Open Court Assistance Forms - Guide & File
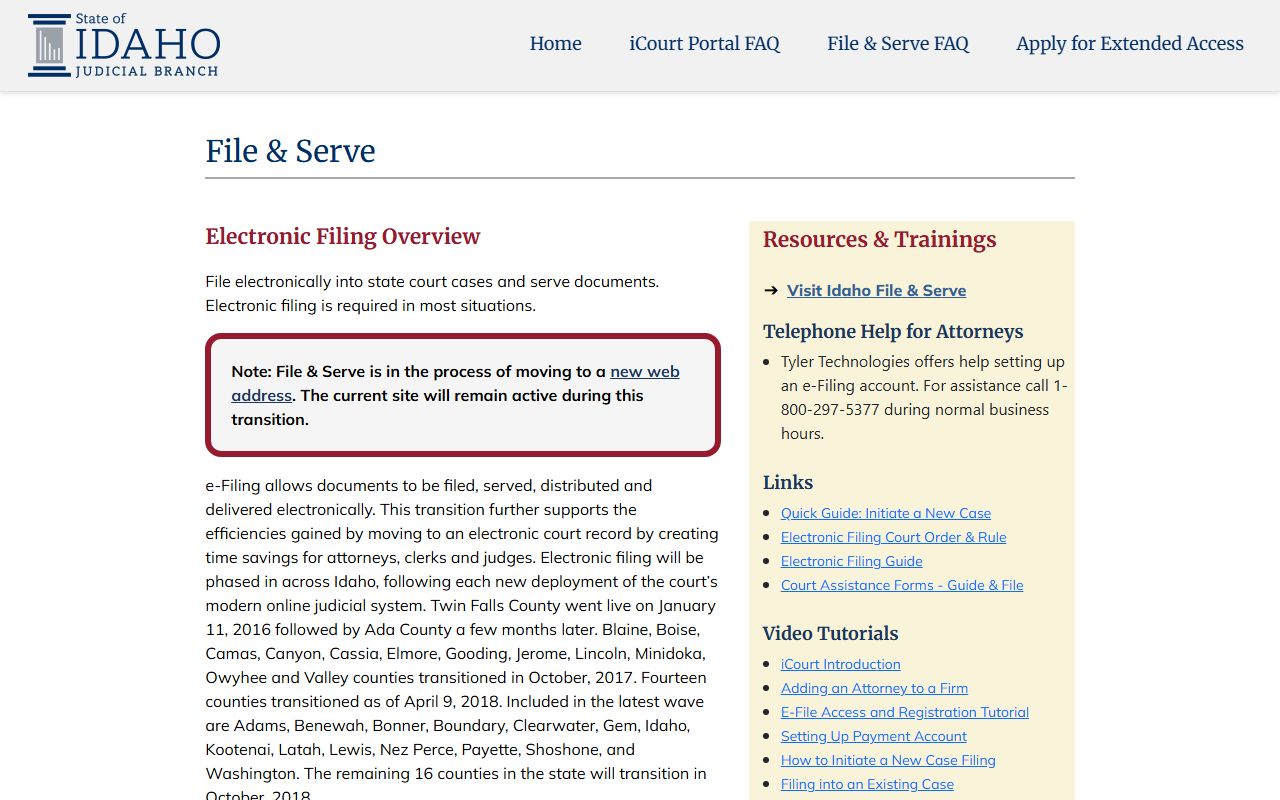The width and height of the screenshot is (1280, 800). (902, 585)
